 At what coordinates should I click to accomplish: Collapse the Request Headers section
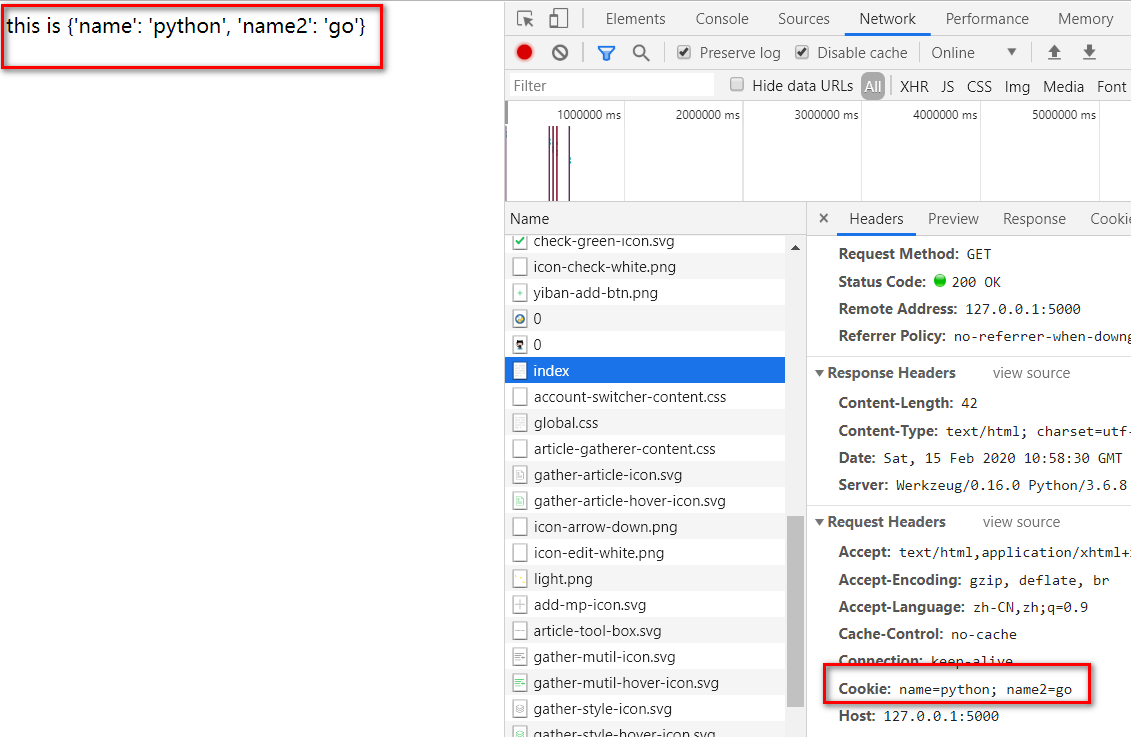coord(819,521)
